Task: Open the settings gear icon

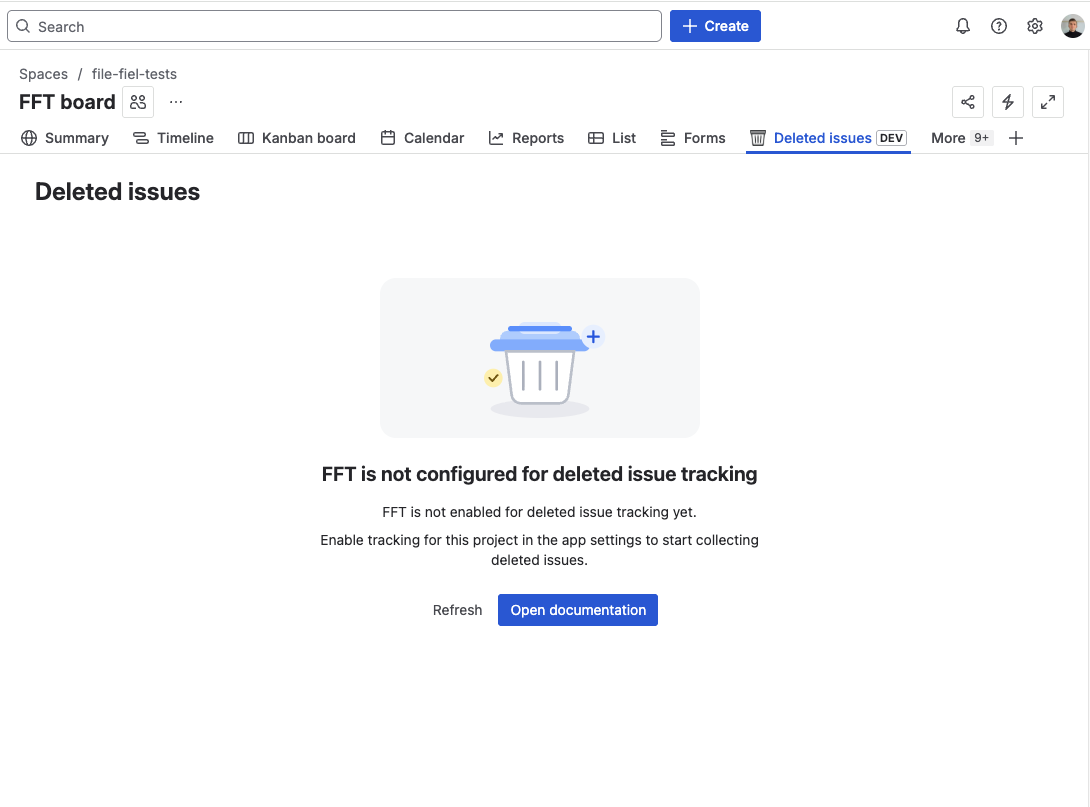Action: (1035, 26)
